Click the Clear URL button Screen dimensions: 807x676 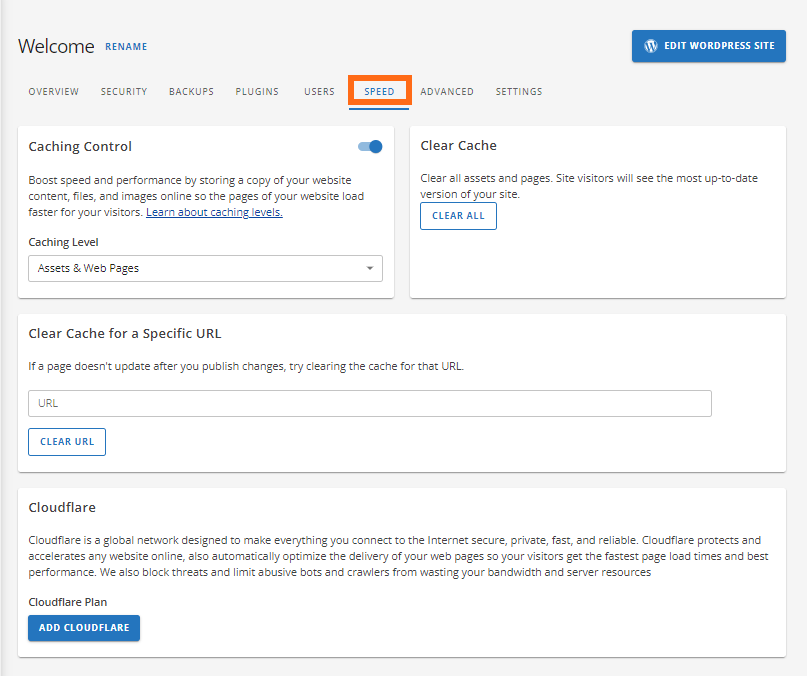click(66, 441)
